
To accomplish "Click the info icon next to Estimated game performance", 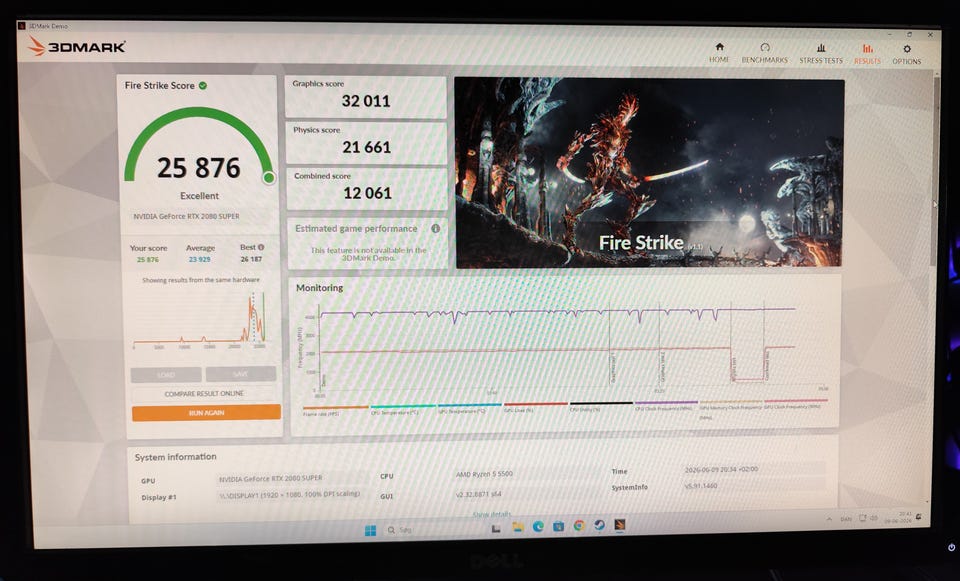I will coord(435,228).
